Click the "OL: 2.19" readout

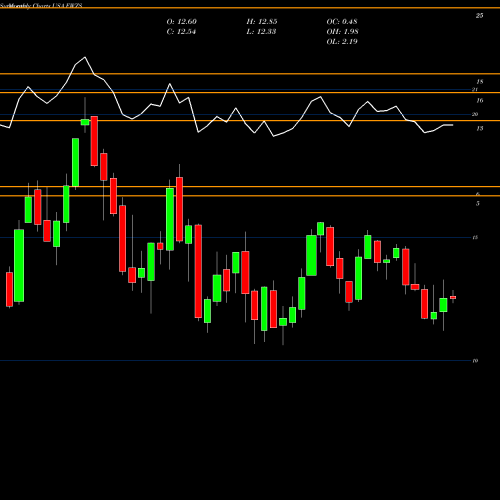[x=342, y=42]
